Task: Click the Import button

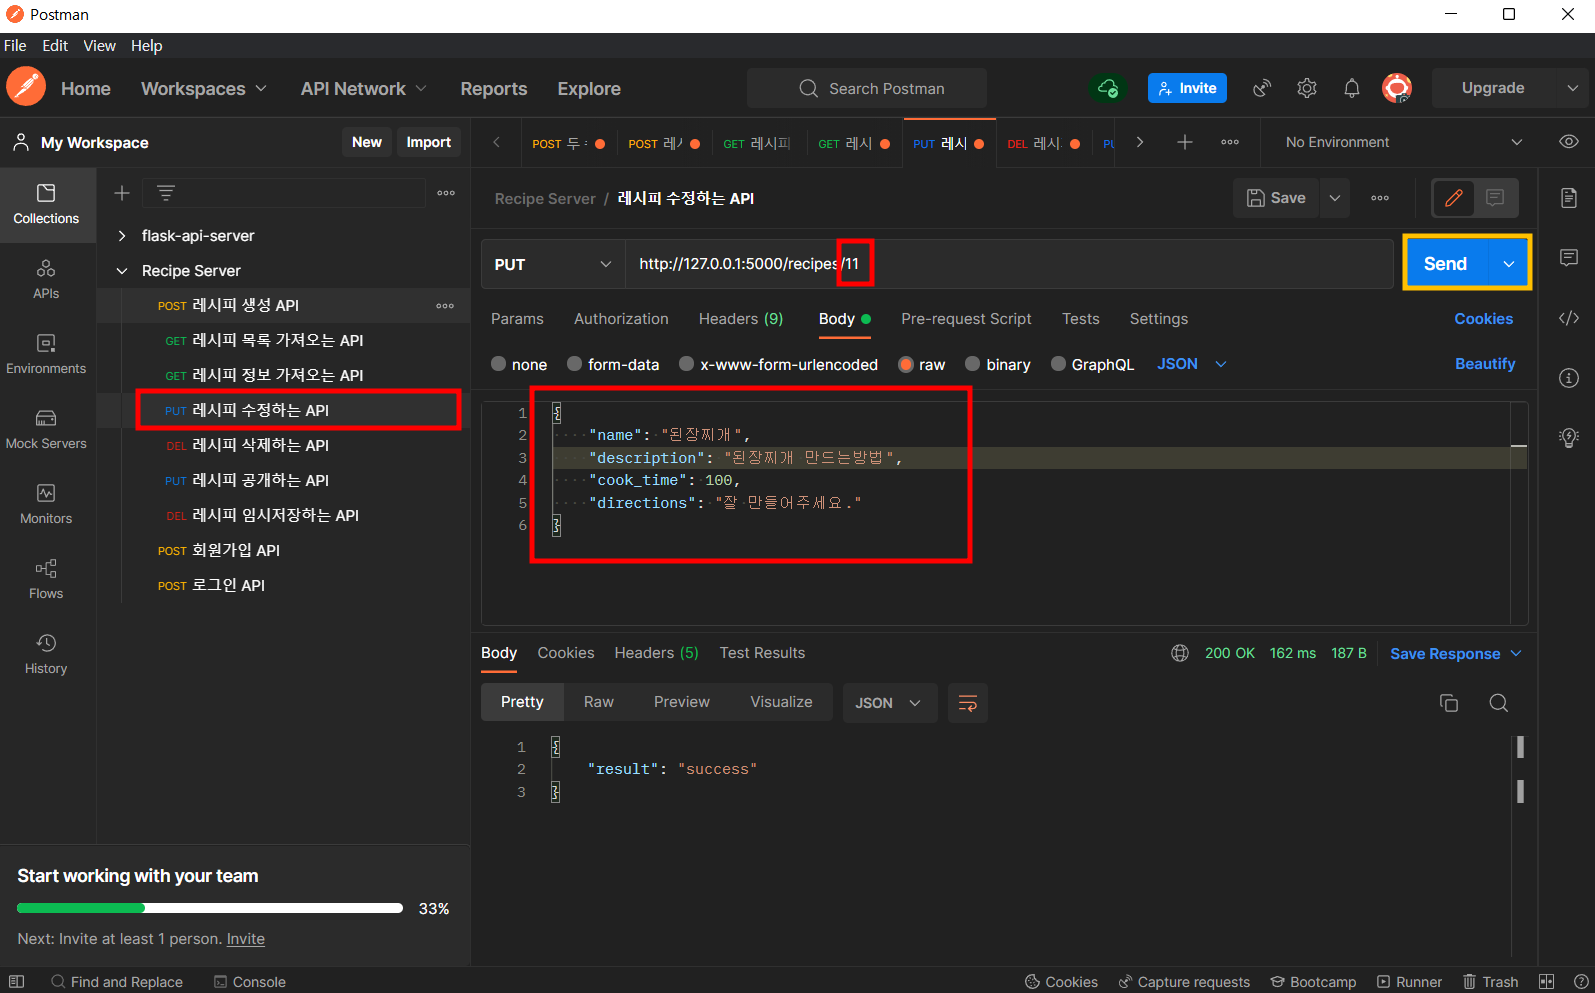Action: (x=428, y=142)
